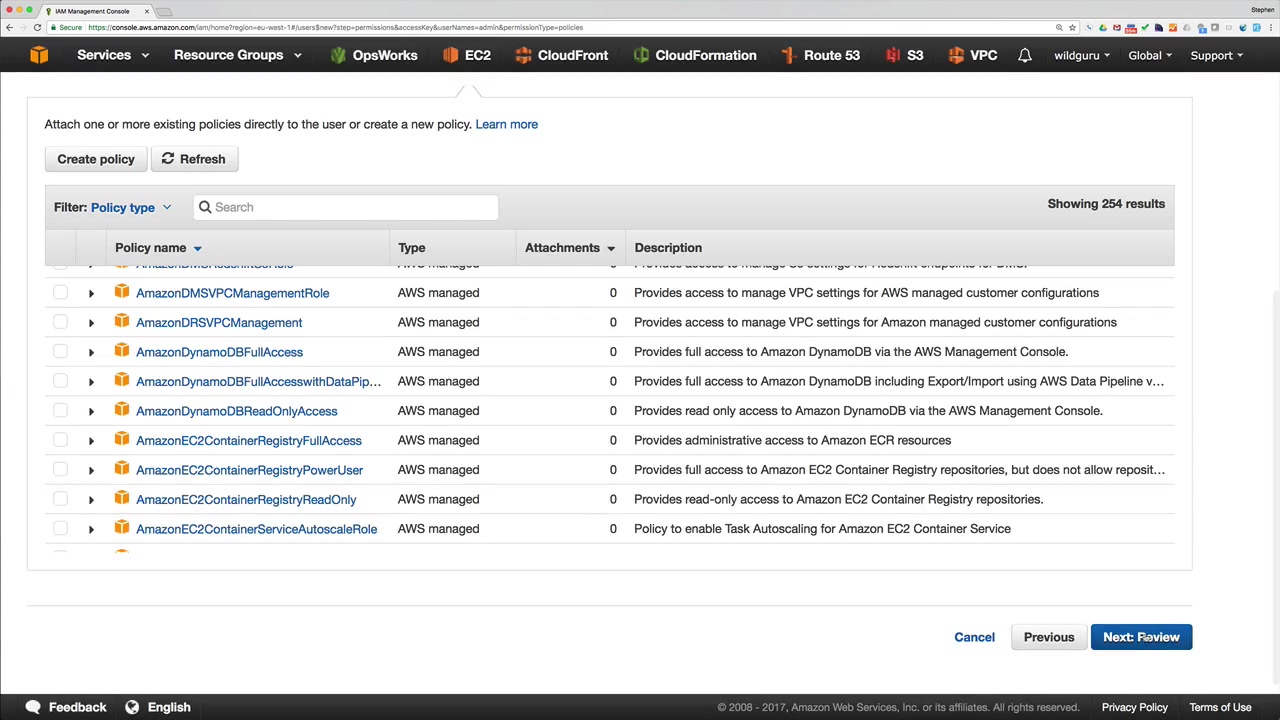
Task: Open the Resource Groups menu
Action: point(237,55)
